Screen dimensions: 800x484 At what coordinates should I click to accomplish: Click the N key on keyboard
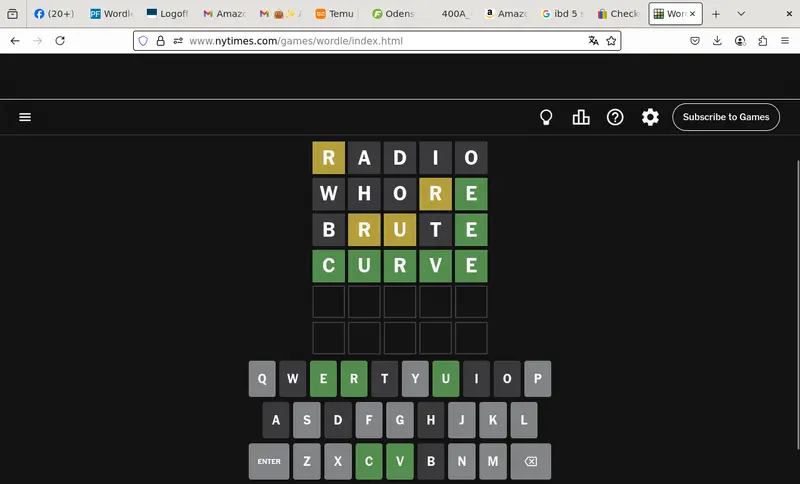462,461
